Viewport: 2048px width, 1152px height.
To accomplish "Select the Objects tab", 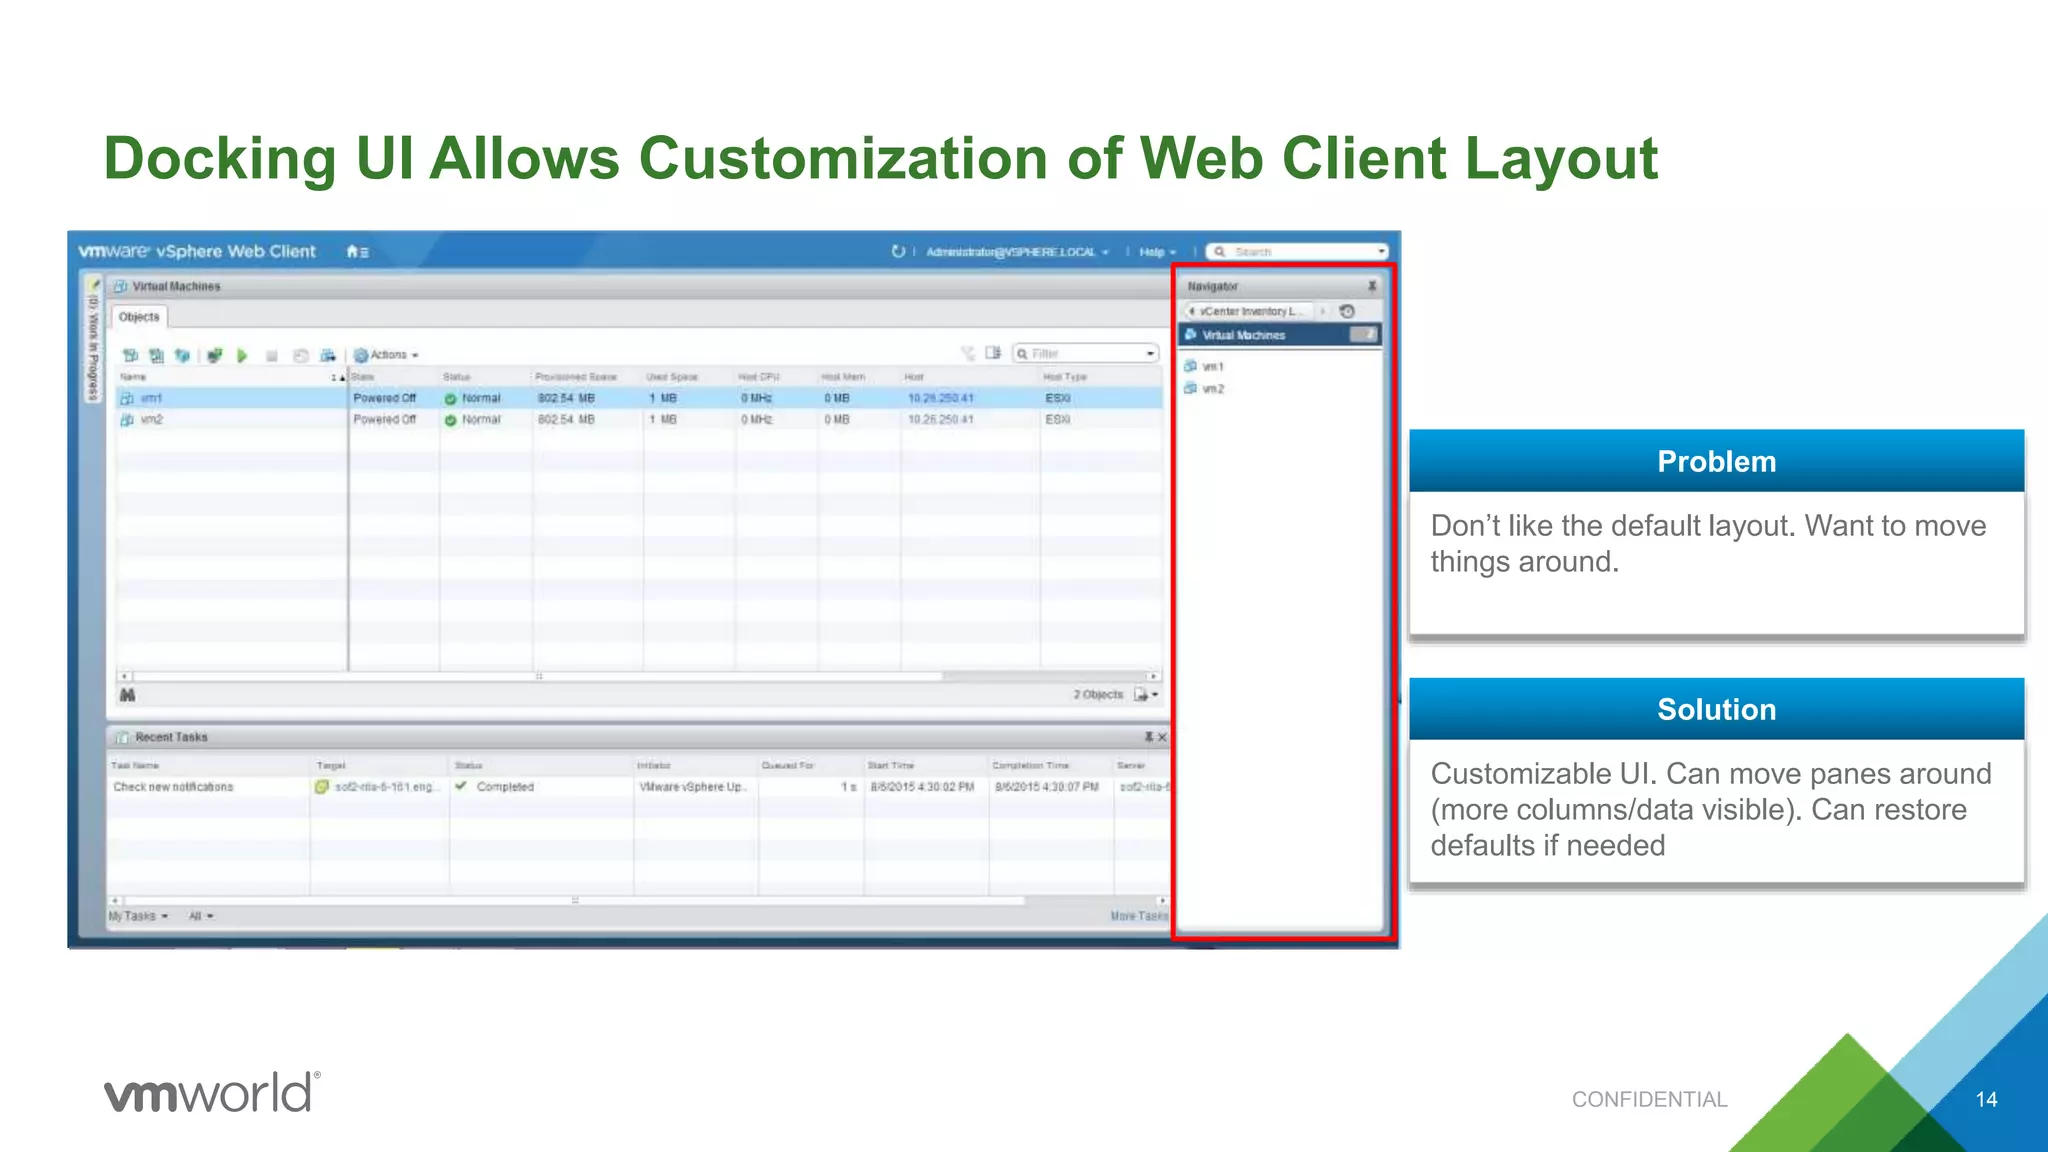I will coord(139,317).
